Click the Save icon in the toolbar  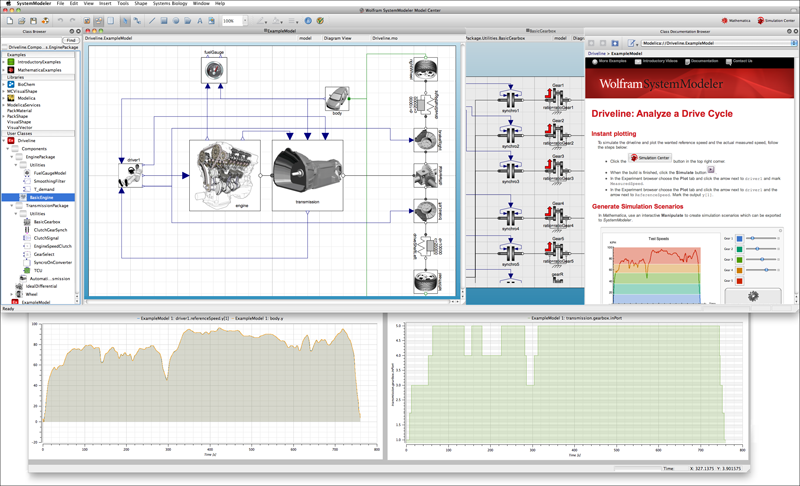[32, 20]
